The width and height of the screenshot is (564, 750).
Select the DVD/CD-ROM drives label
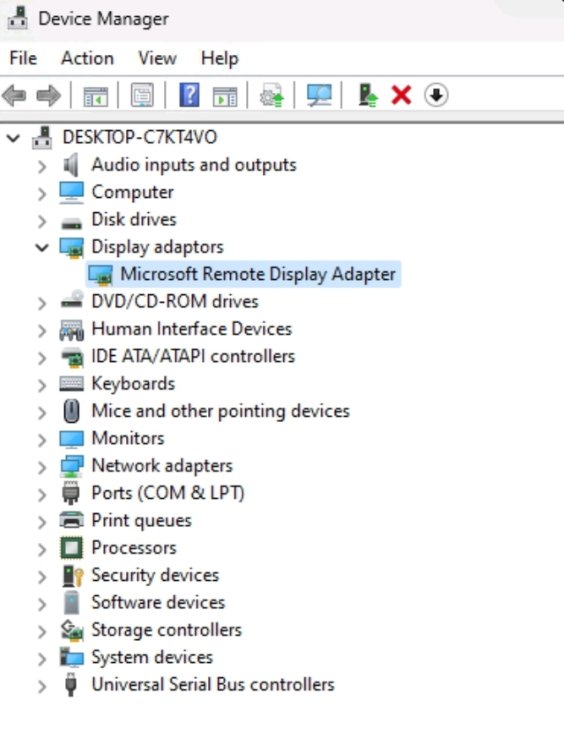coord(175,301)
